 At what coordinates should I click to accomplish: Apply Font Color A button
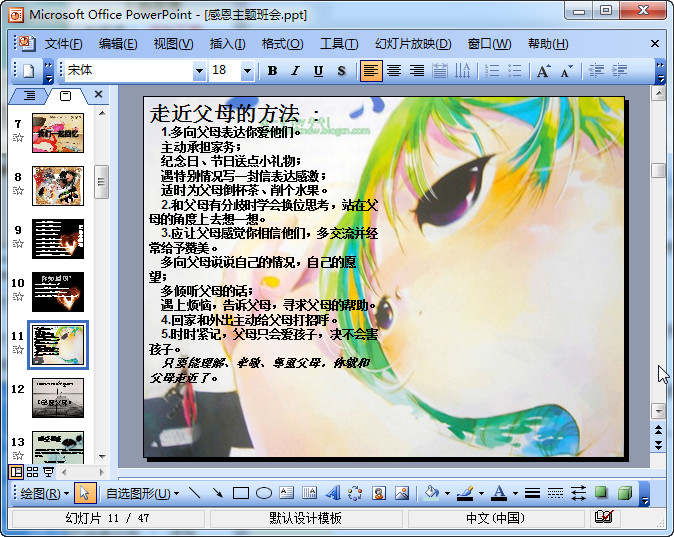pos(499,493)
